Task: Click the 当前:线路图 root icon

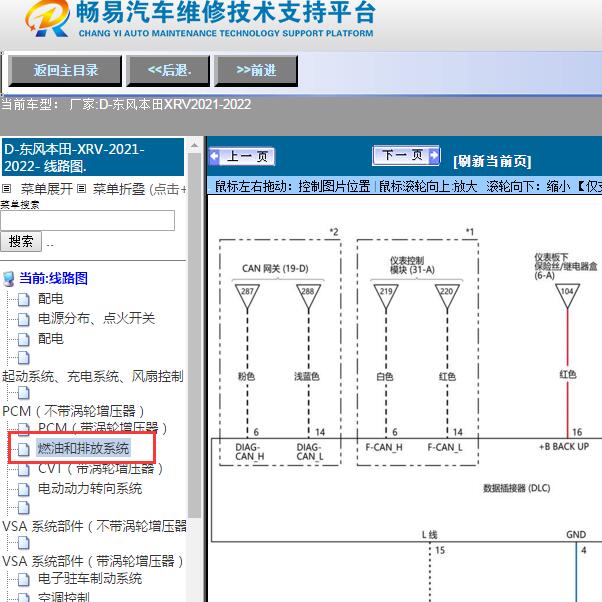Action: (x=8, y=279)
